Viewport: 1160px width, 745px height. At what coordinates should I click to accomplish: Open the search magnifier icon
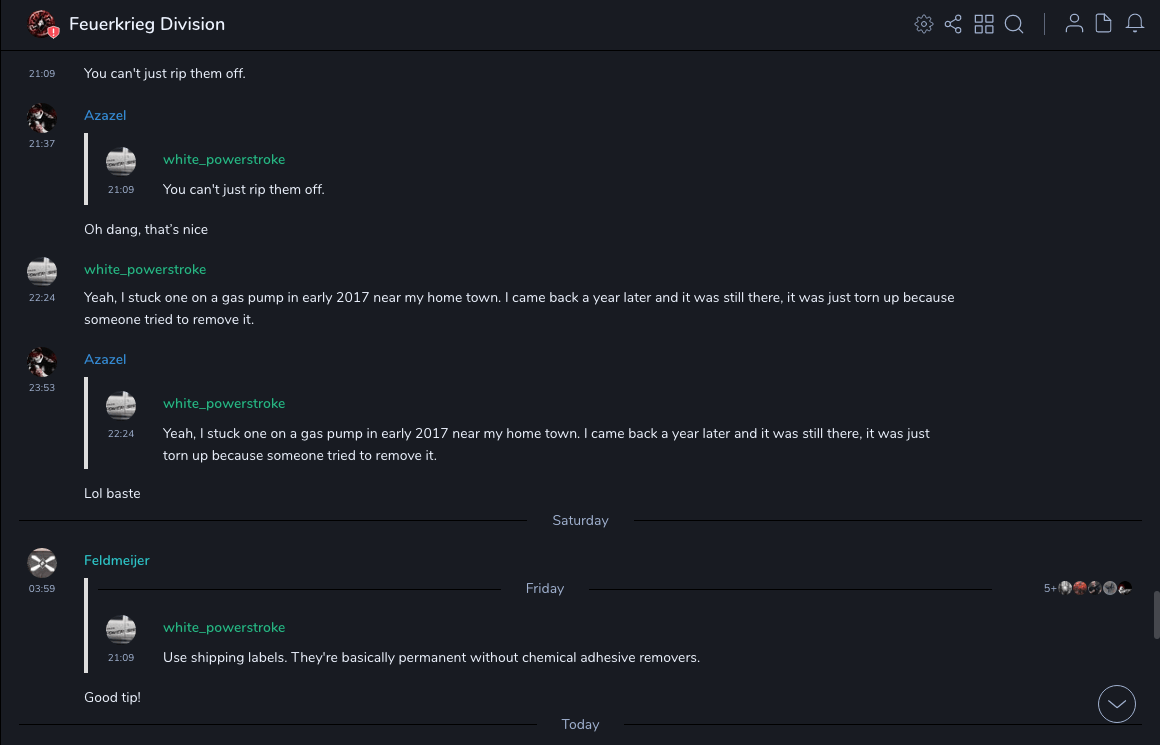[1014, 24]
